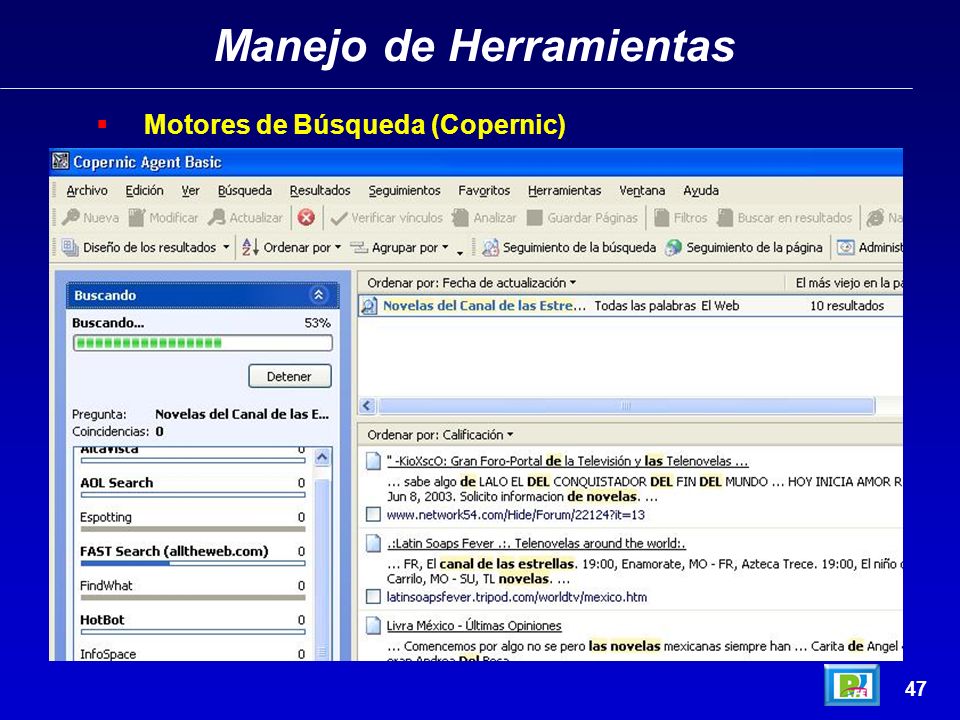Click the green Buscando progress bar

point(203,343)
